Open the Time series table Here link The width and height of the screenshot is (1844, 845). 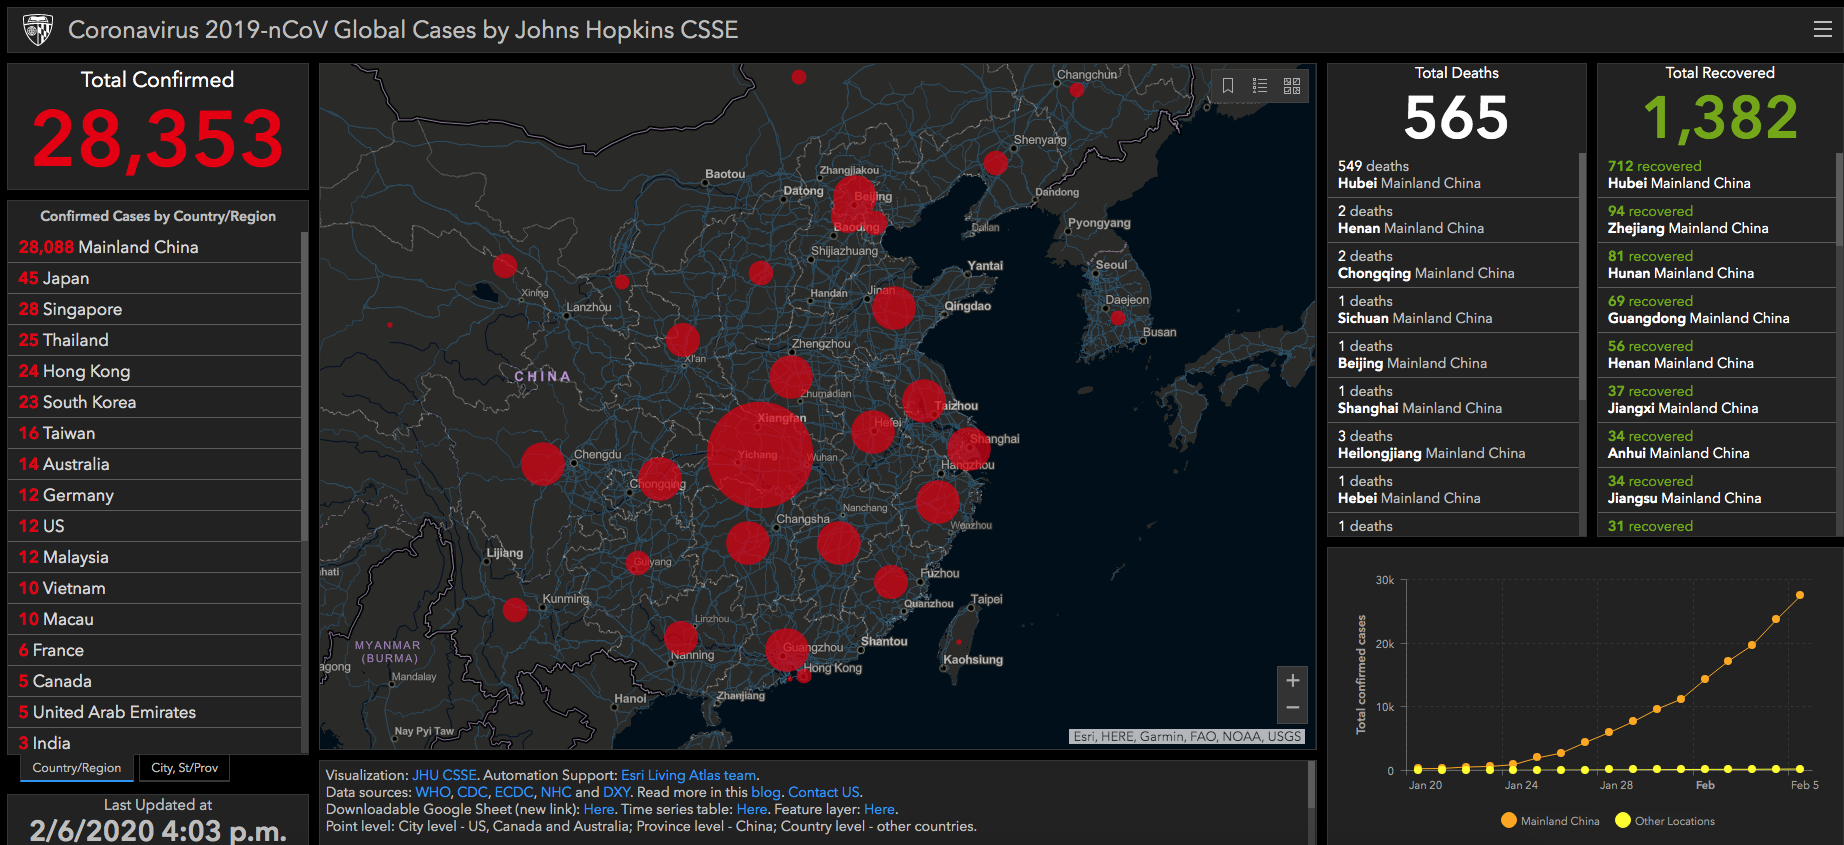(x=751, y=809)
